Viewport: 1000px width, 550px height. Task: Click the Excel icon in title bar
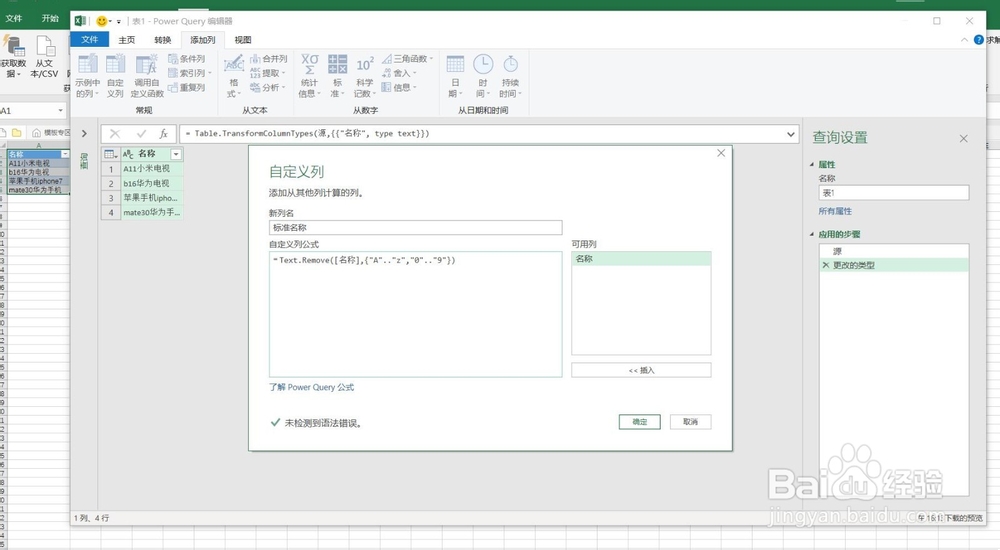point(80,20)
